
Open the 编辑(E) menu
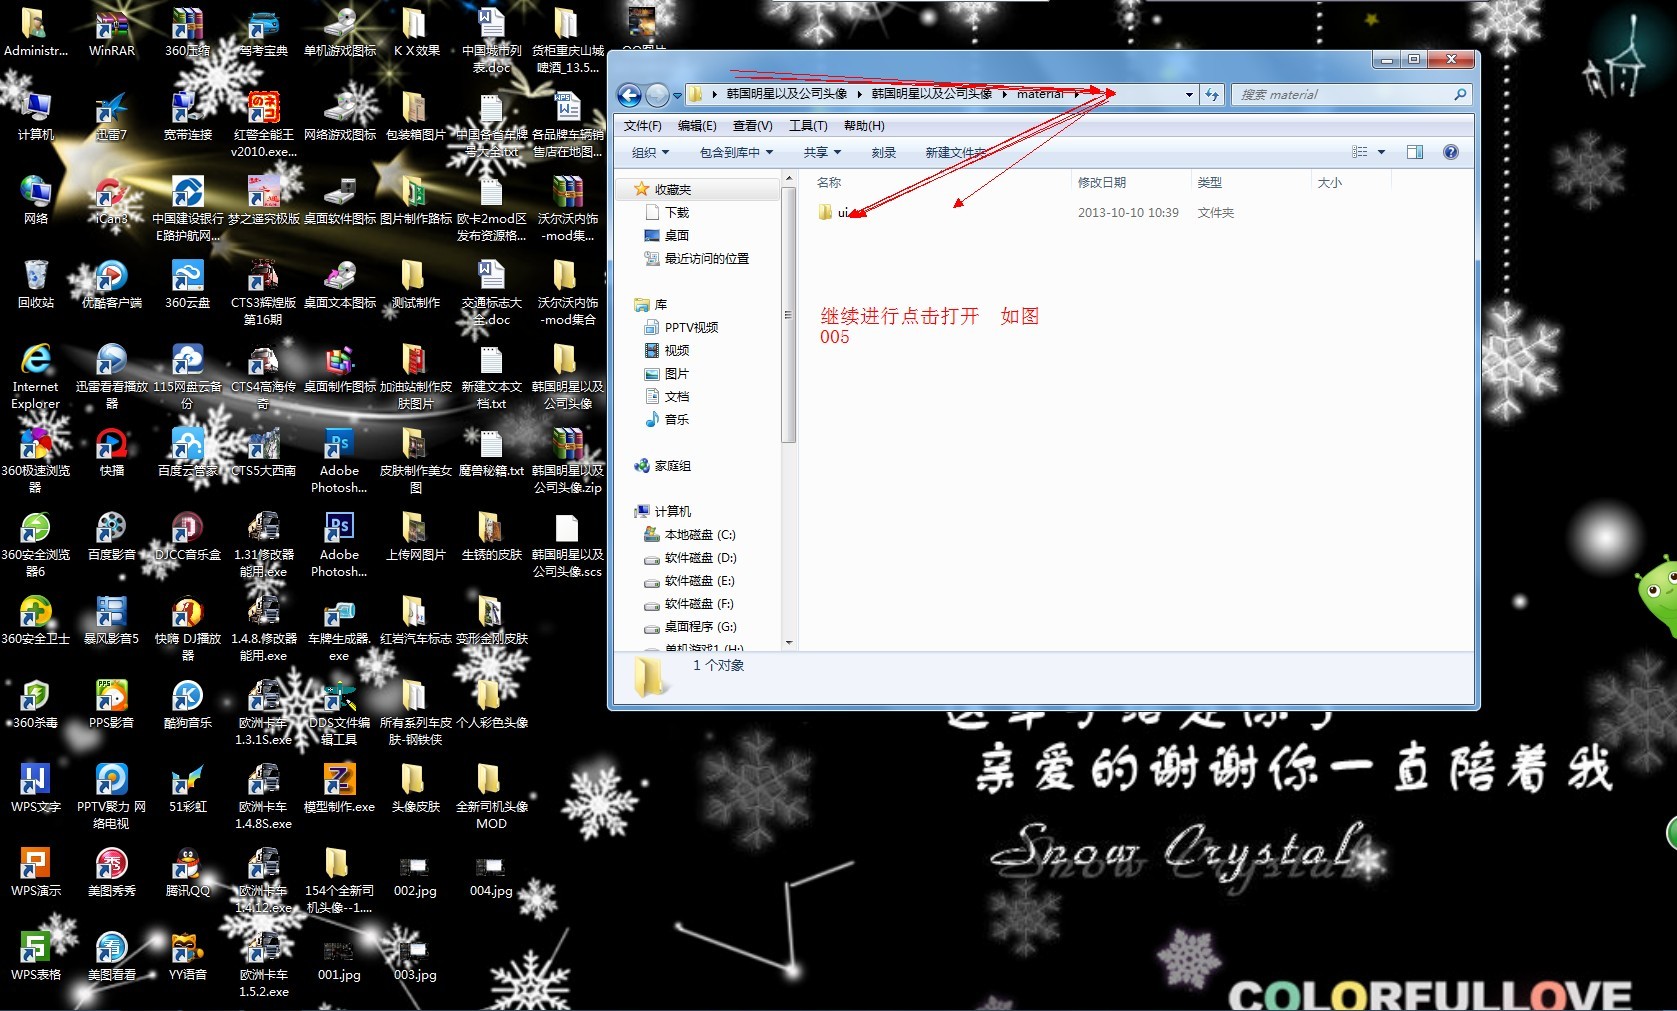(697, 126)
